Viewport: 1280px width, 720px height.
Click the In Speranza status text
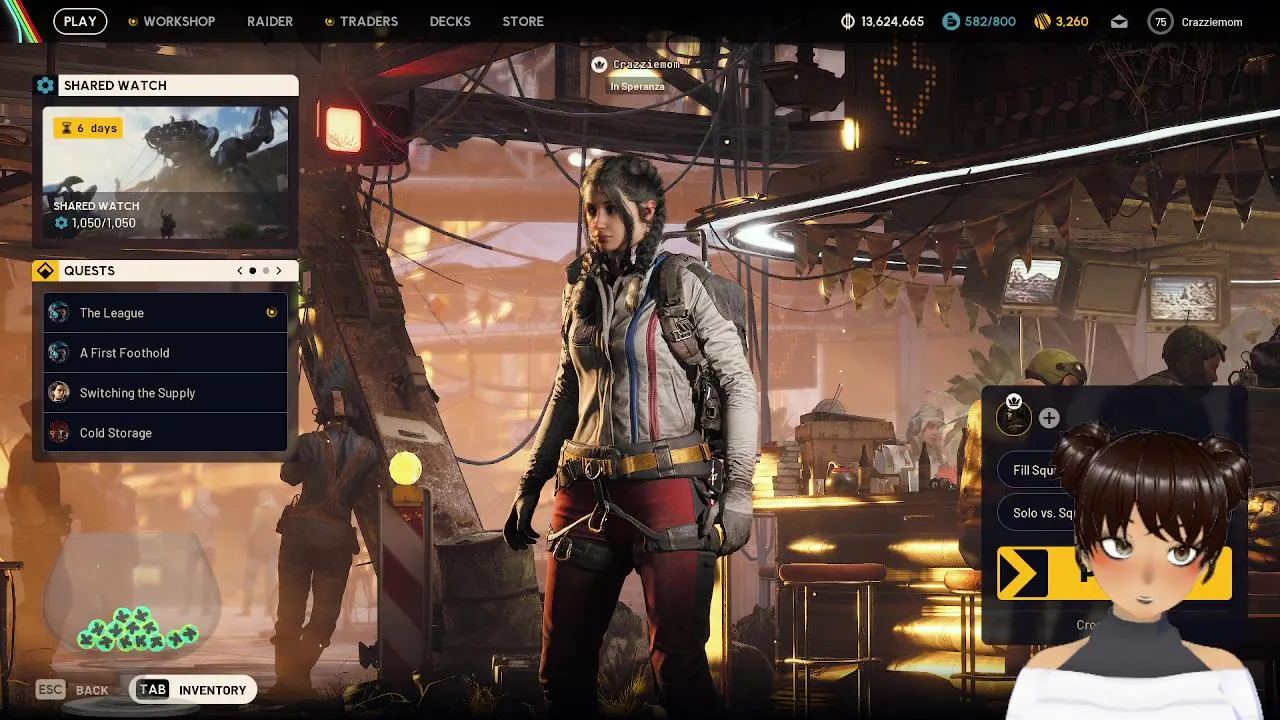tap(638, 87)
